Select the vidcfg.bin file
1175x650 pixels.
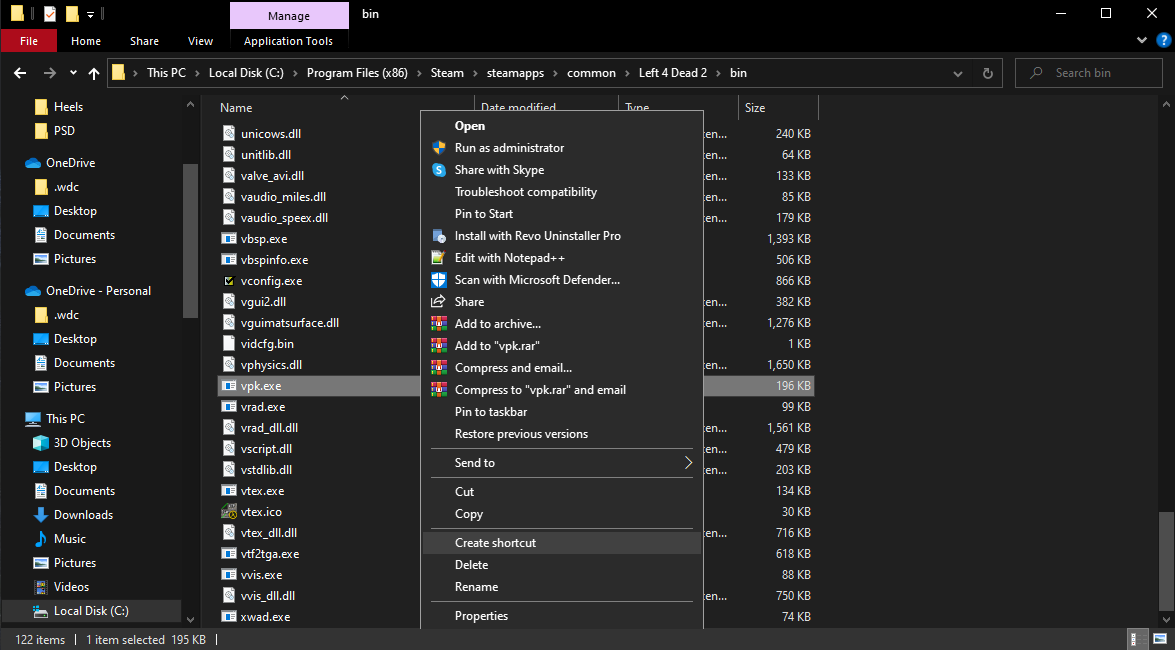click(267, 344)
